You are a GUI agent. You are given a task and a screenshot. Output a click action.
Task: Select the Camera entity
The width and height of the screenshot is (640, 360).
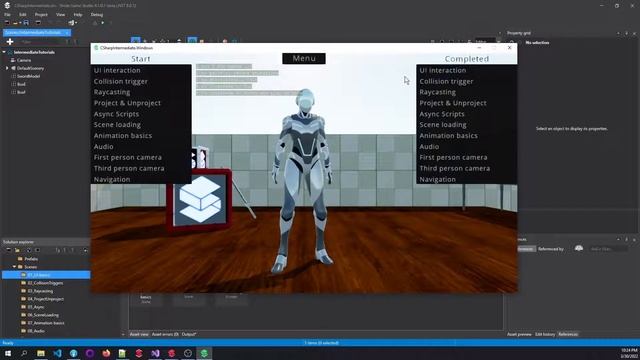coord(24,60)
